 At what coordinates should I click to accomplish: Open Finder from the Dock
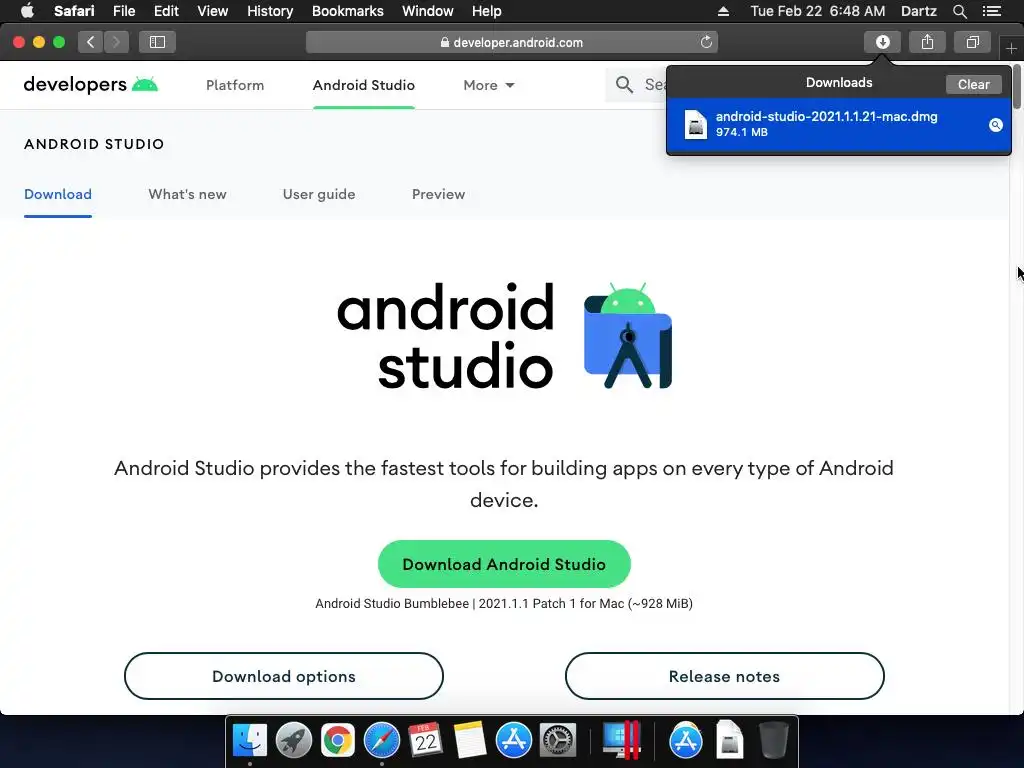(250, 740)
